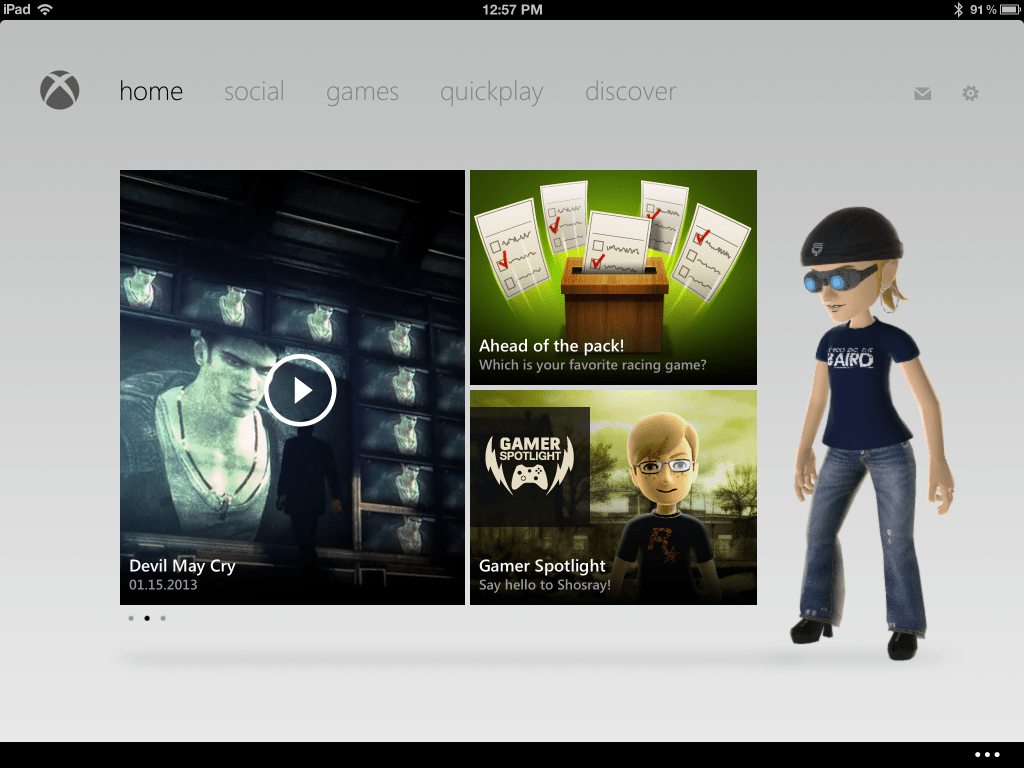Open settings via the gear icon
Image resolution: width=1024 pixels, height=768 pixels.
tap(970, 93)
